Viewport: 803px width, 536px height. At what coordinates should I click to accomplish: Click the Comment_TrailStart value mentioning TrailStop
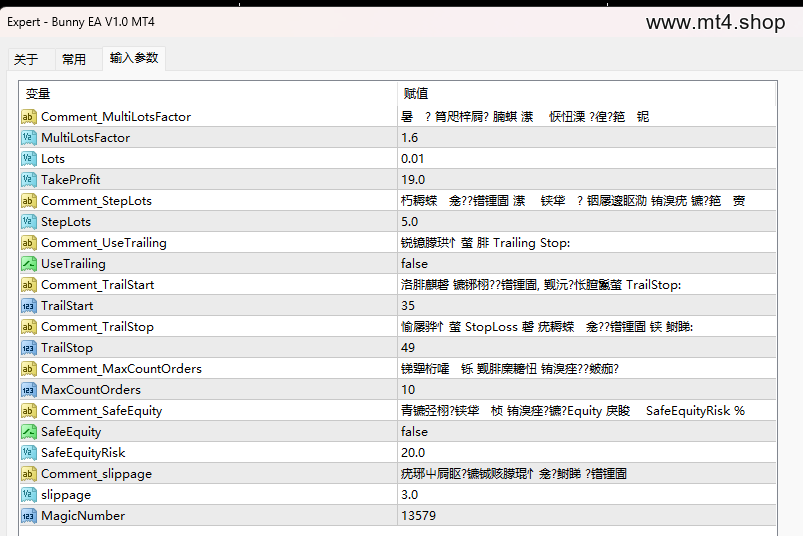click(x=541, y=285)
